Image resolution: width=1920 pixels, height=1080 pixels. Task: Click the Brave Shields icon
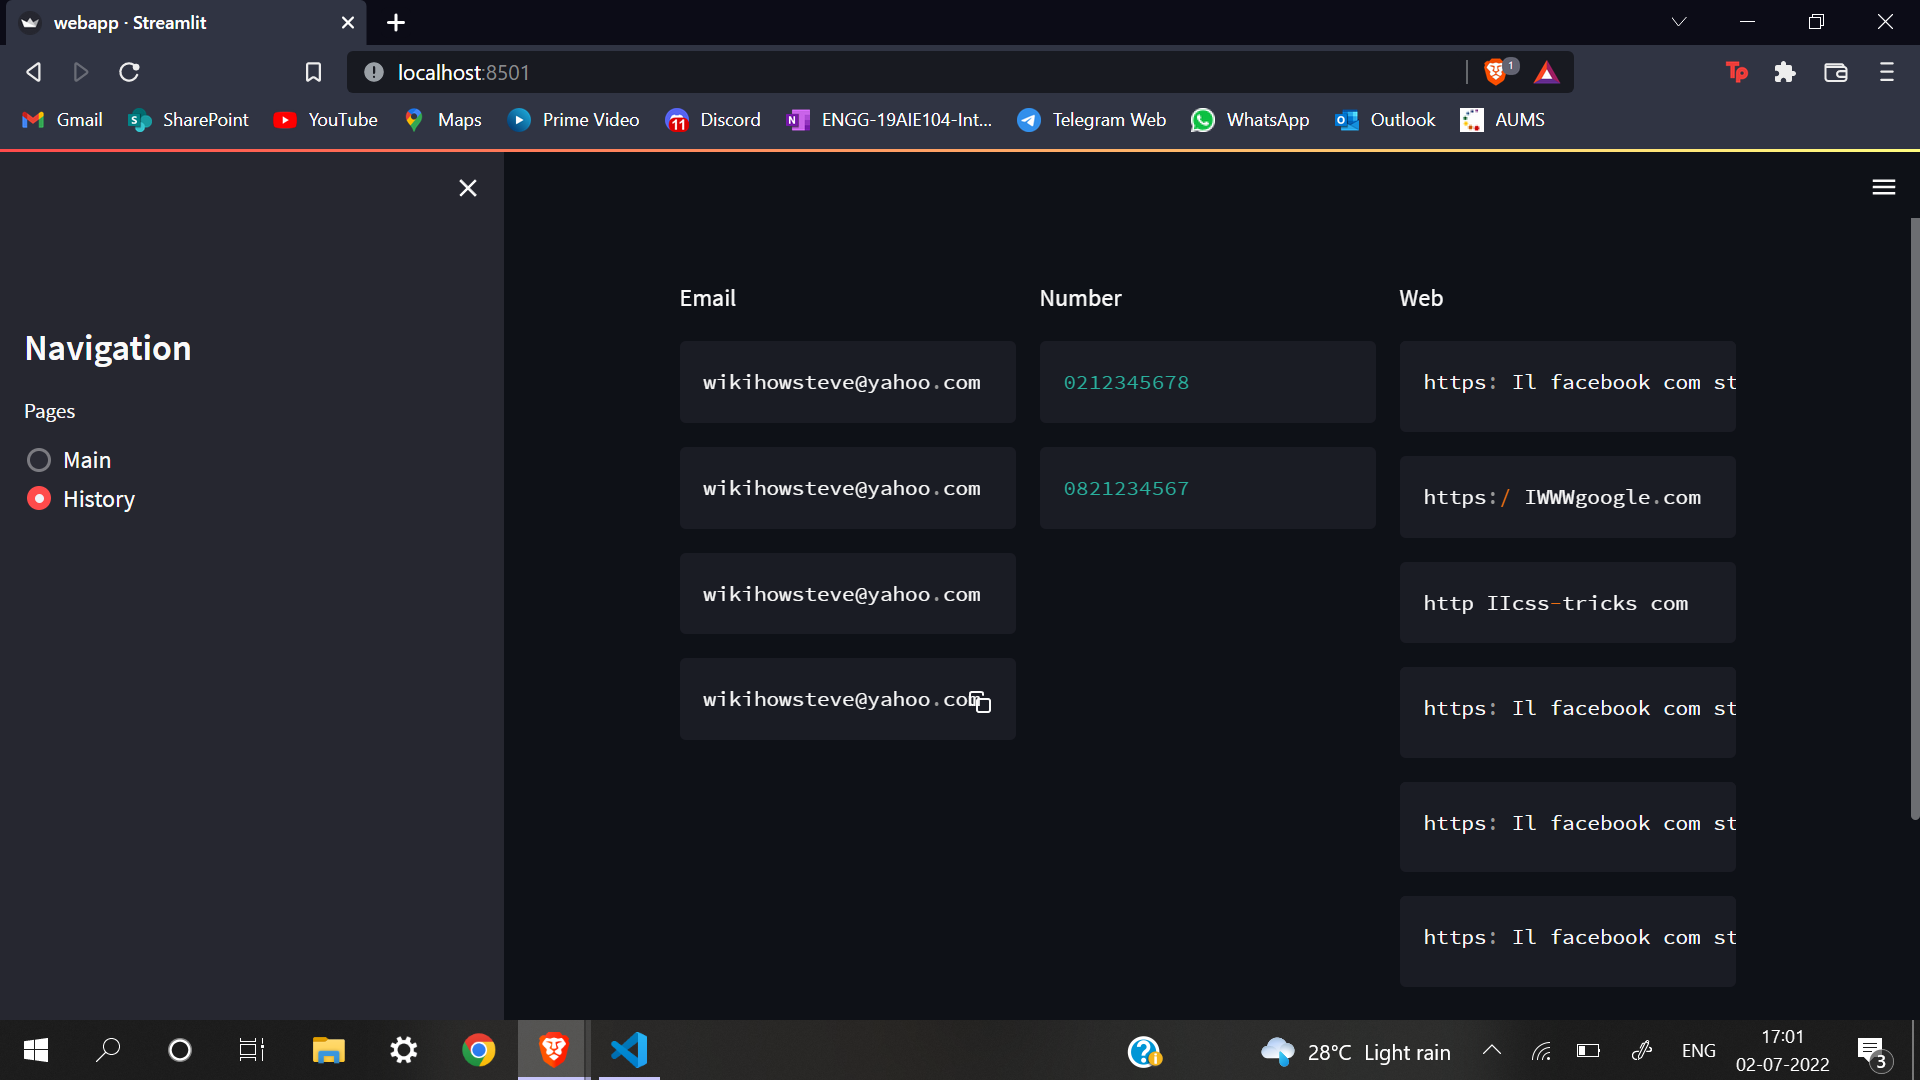pyautogui.click(x=1495, y=72)
